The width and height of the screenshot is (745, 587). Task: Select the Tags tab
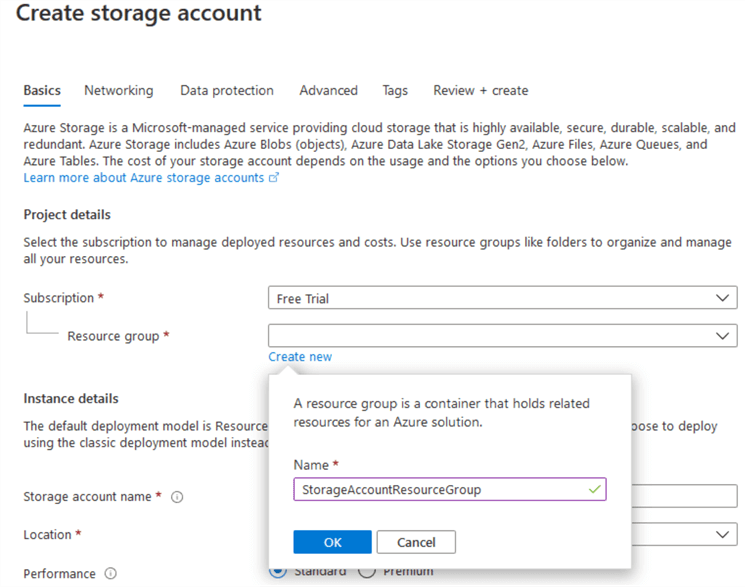coord(395,91)
